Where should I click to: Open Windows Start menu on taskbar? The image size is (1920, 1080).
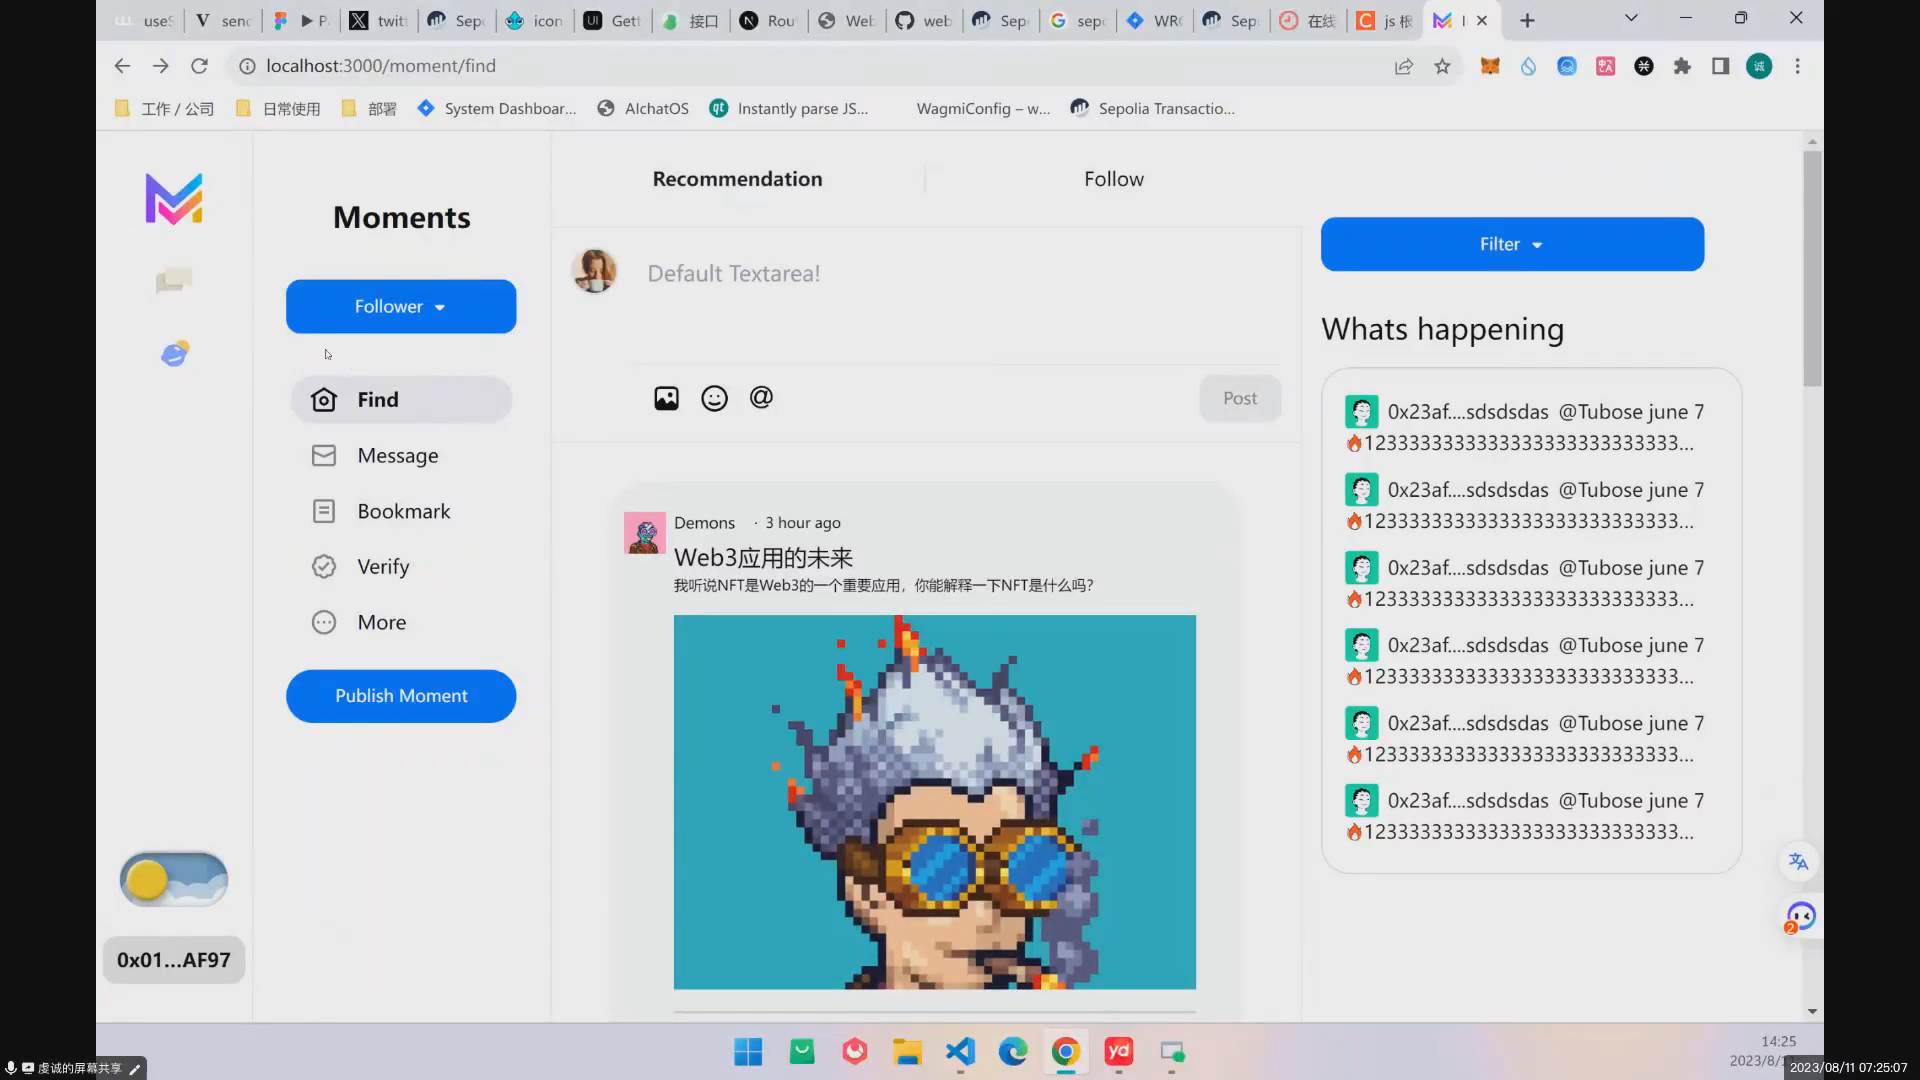pos(748,1052)
